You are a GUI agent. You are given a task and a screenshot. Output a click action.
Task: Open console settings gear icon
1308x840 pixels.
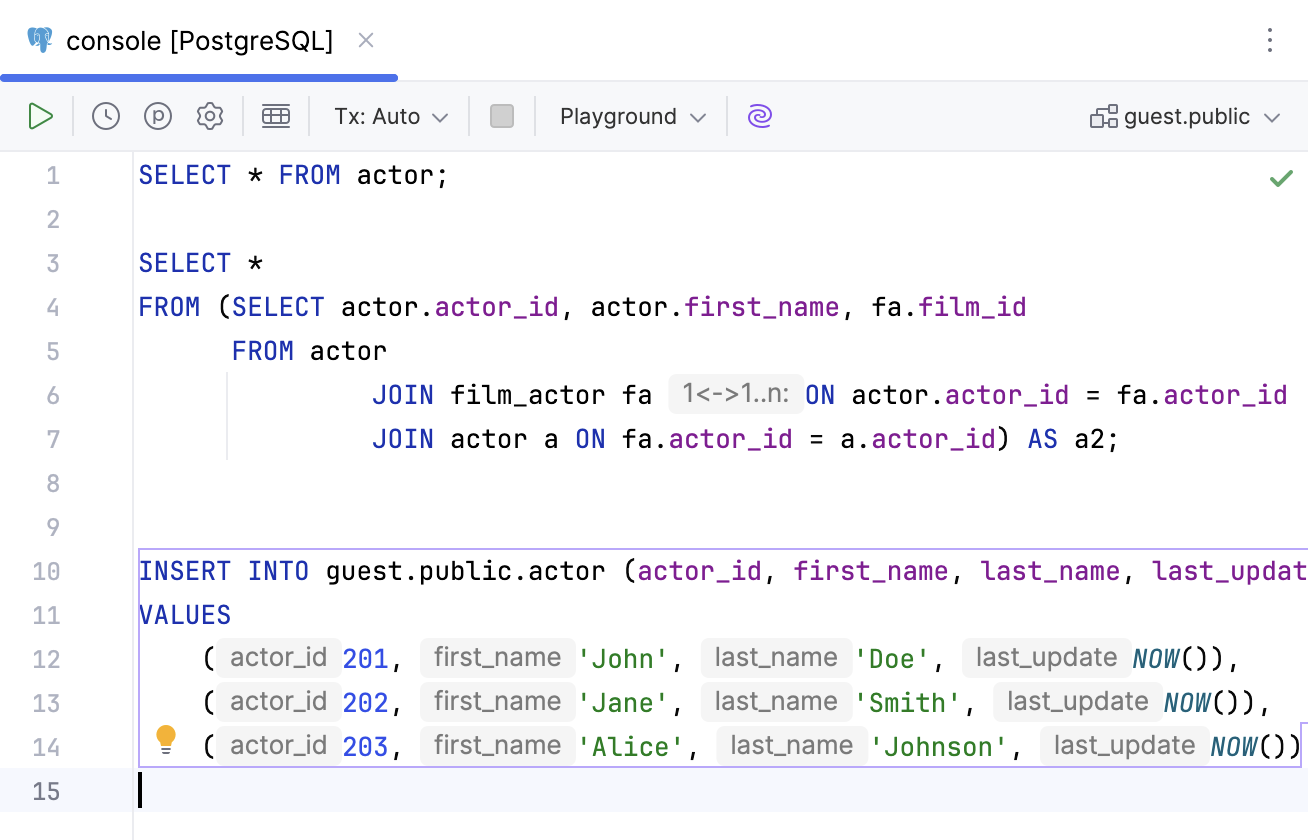(210, 116)
